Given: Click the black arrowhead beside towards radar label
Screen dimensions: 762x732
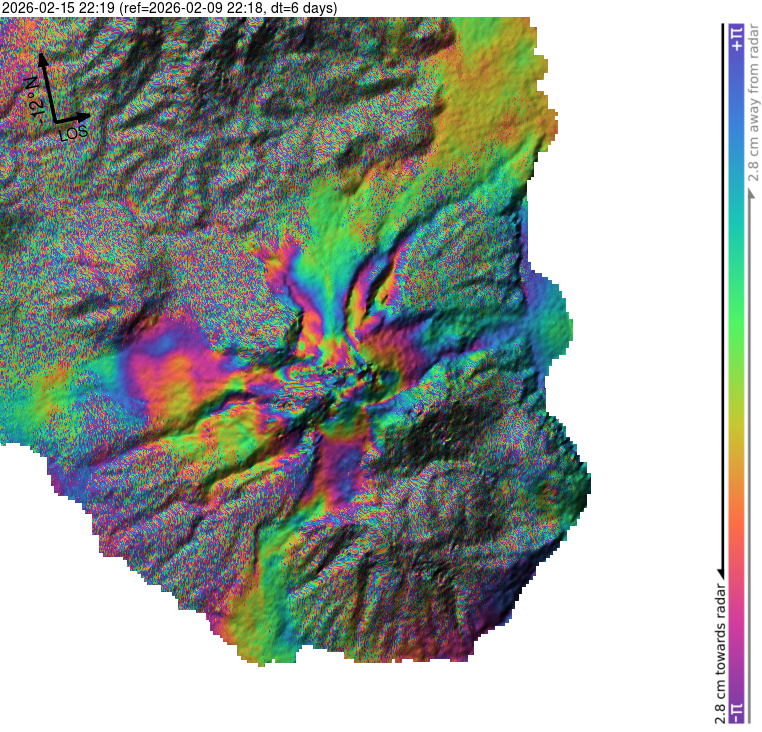Looking at the screenshot, I should click(x=719, y=571).
